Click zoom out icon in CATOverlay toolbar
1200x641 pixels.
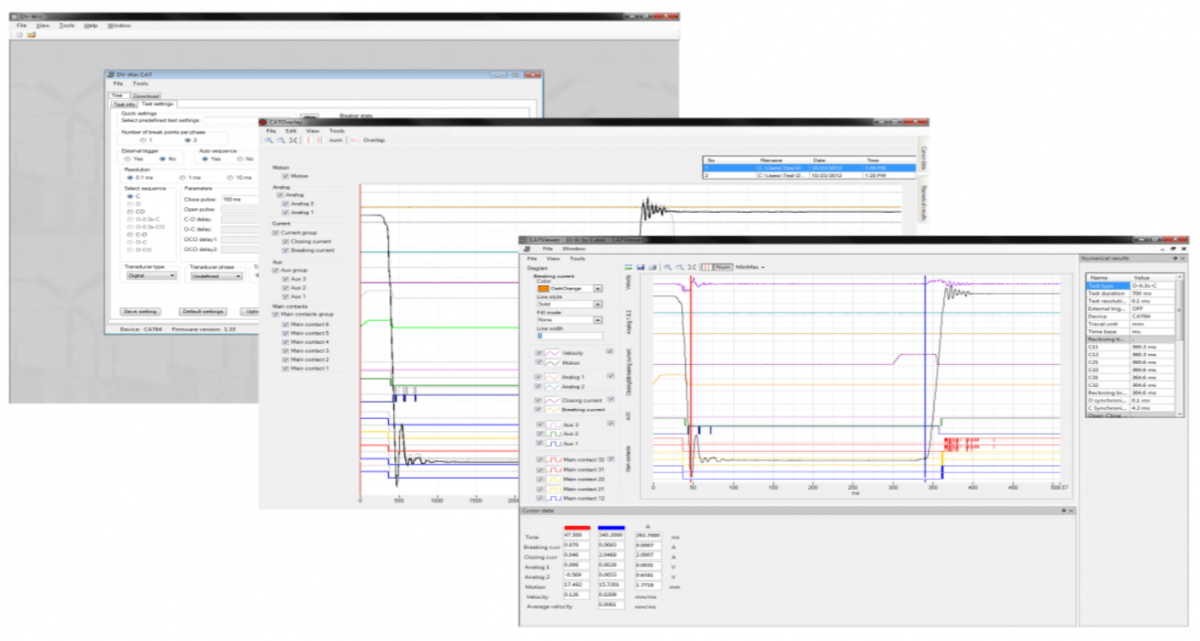coord(281,141)
